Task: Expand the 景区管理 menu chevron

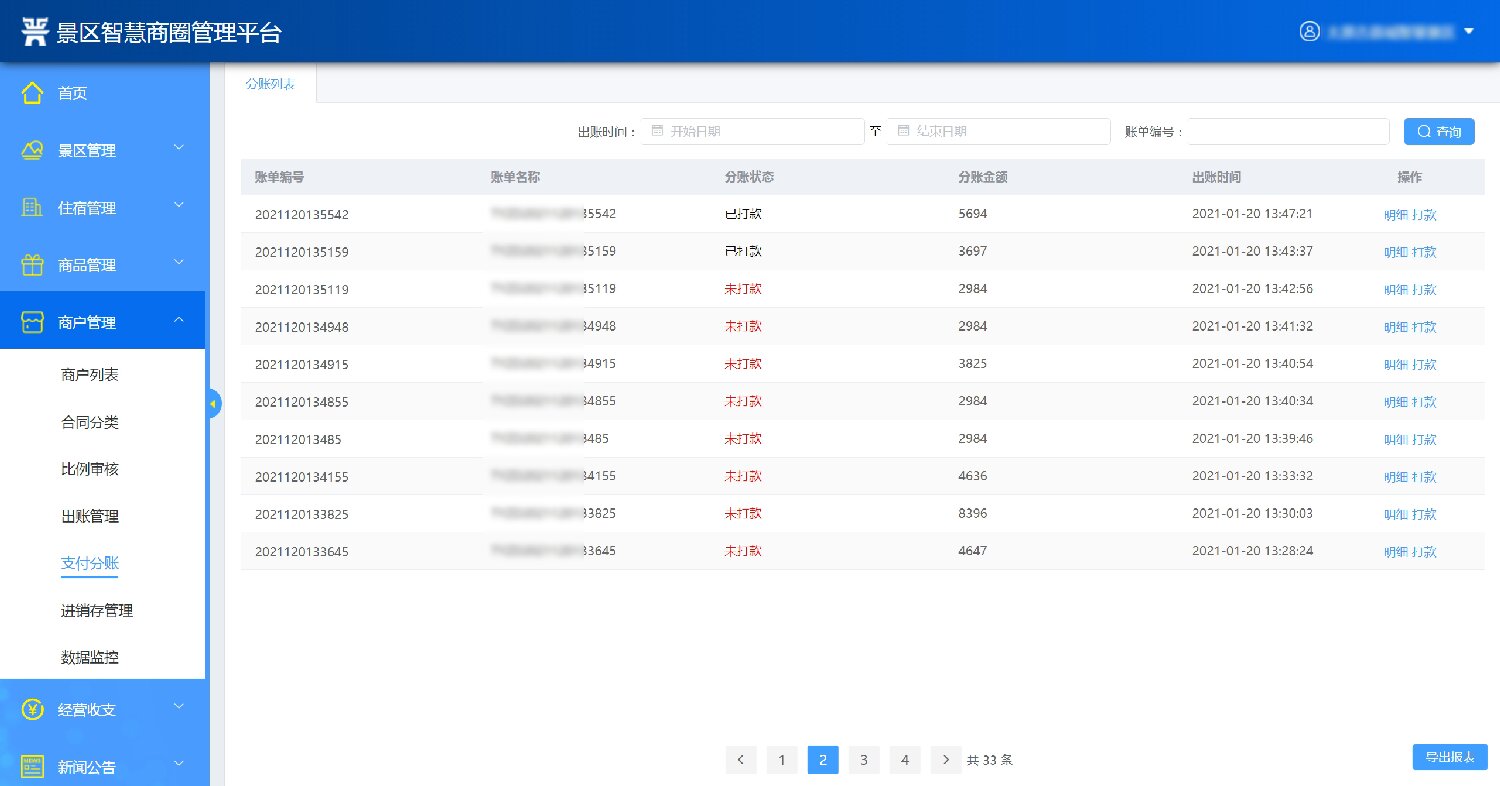Action: [x=179, y=149]
